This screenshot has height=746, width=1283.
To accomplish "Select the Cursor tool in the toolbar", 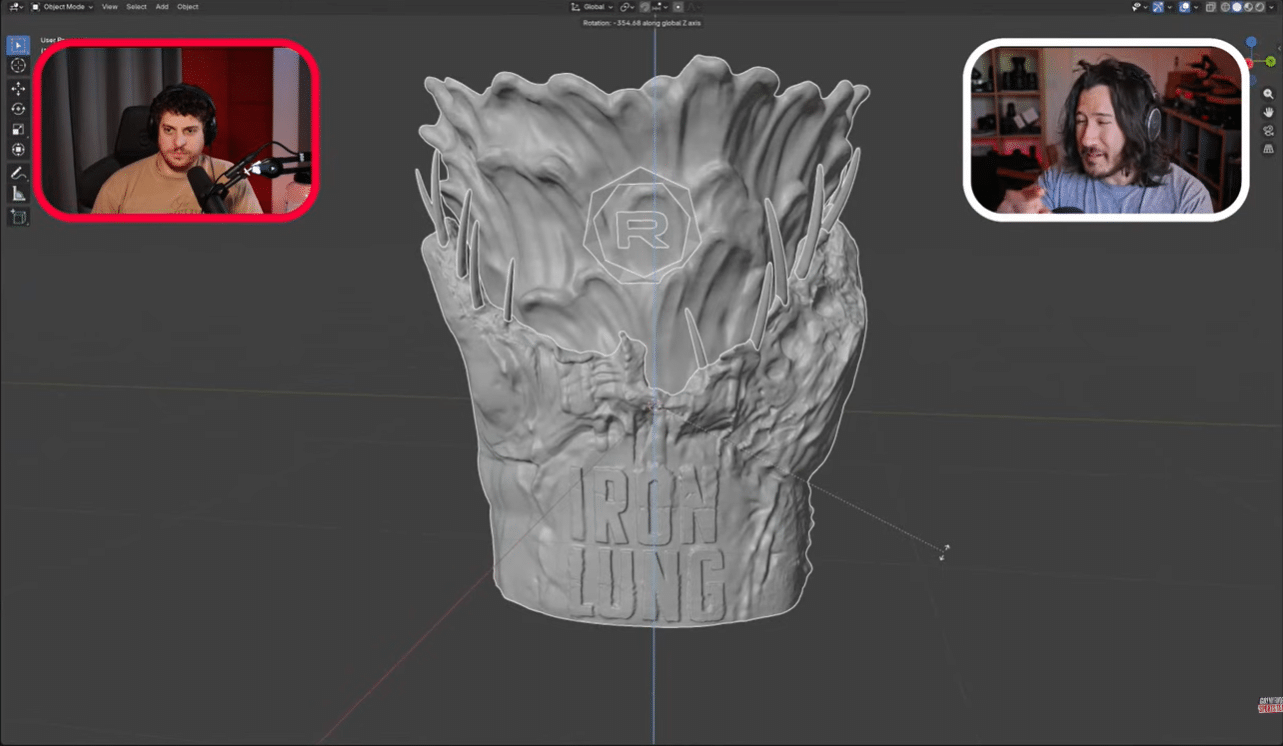I will pos(18,65).
